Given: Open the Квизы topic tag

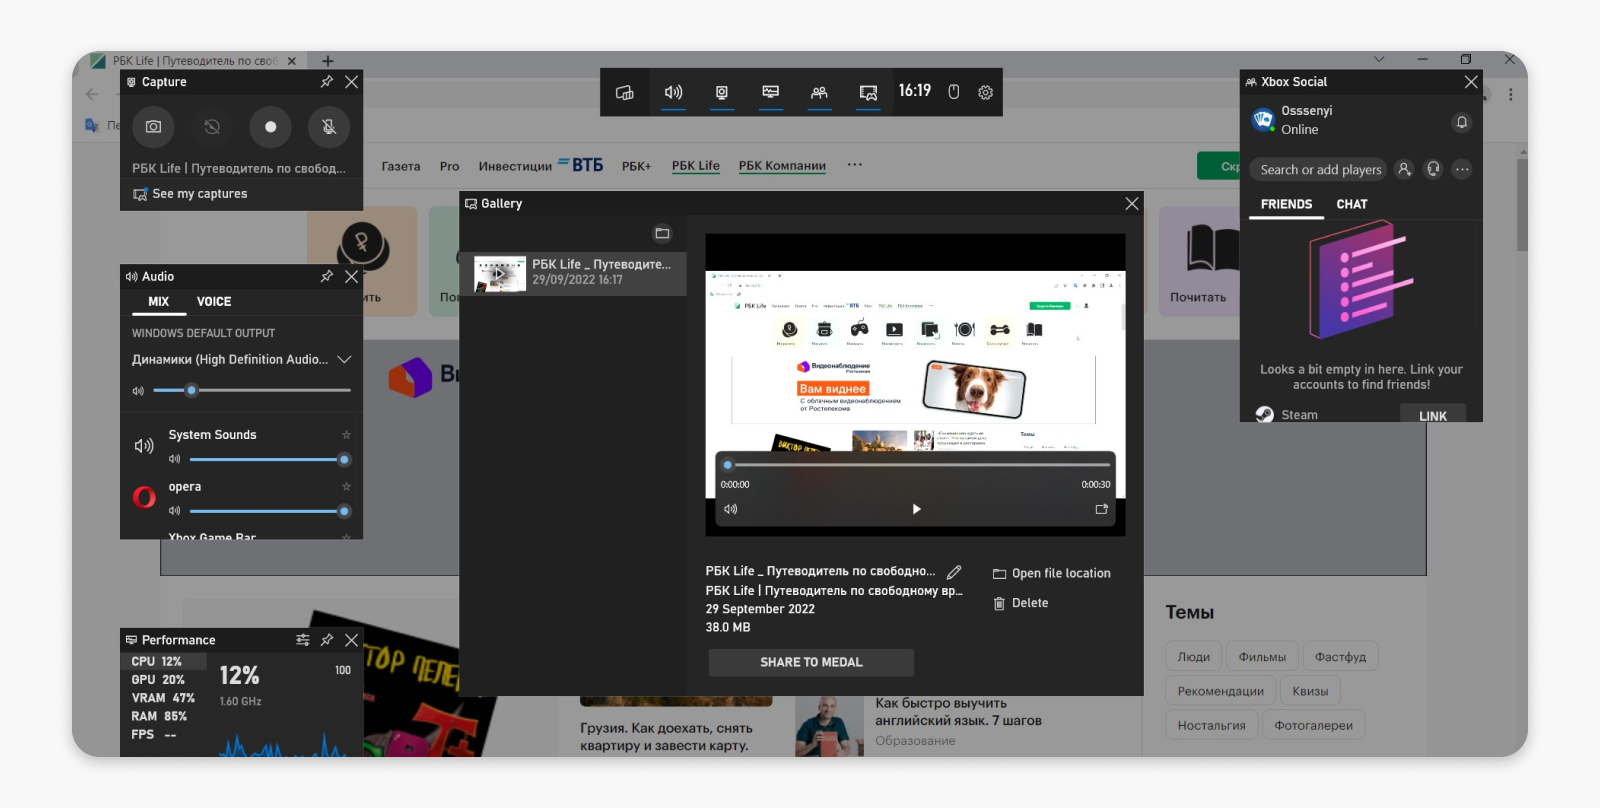Looking at the screenshot, I should tap(1310, 691).
